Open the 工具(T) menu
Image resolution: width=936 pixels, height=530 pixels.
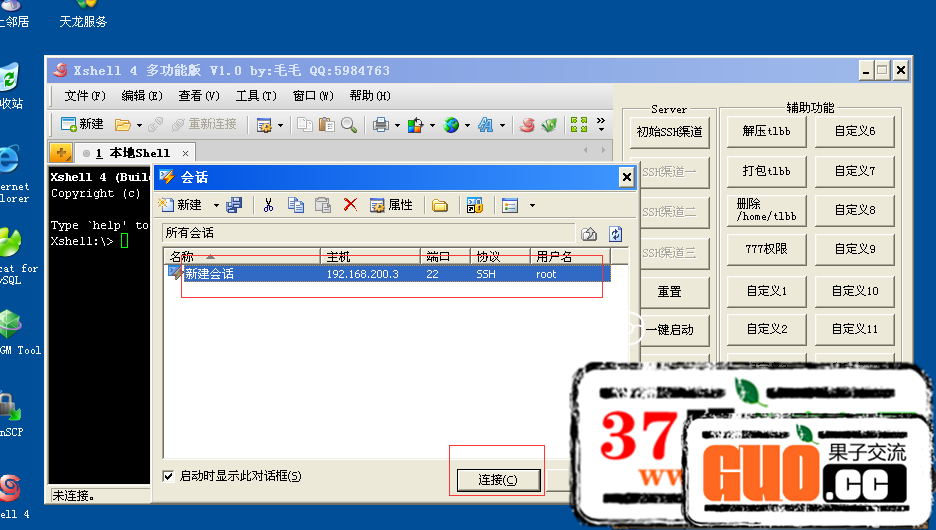(256, 96)
